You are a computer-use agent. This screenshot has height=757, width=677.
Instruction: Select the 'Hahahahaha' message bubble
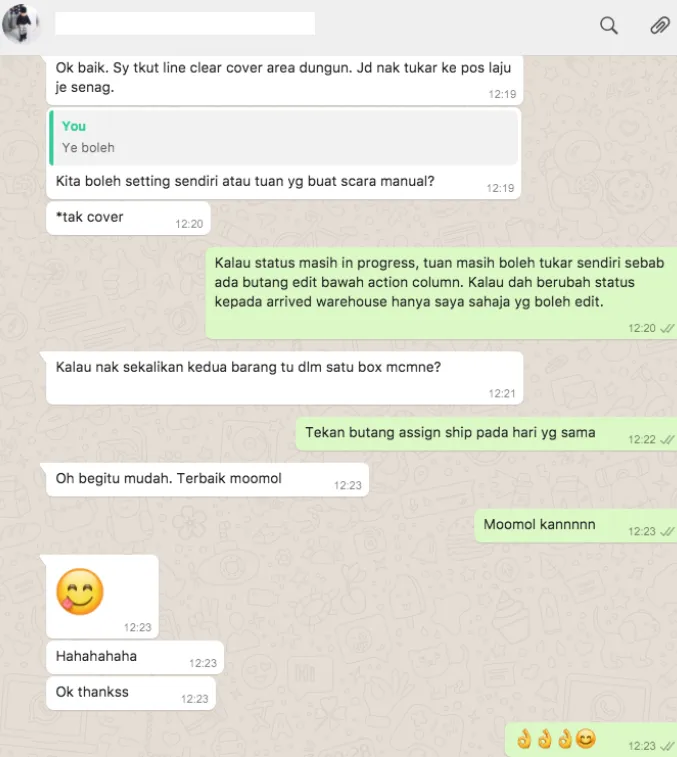coord(135,657)
